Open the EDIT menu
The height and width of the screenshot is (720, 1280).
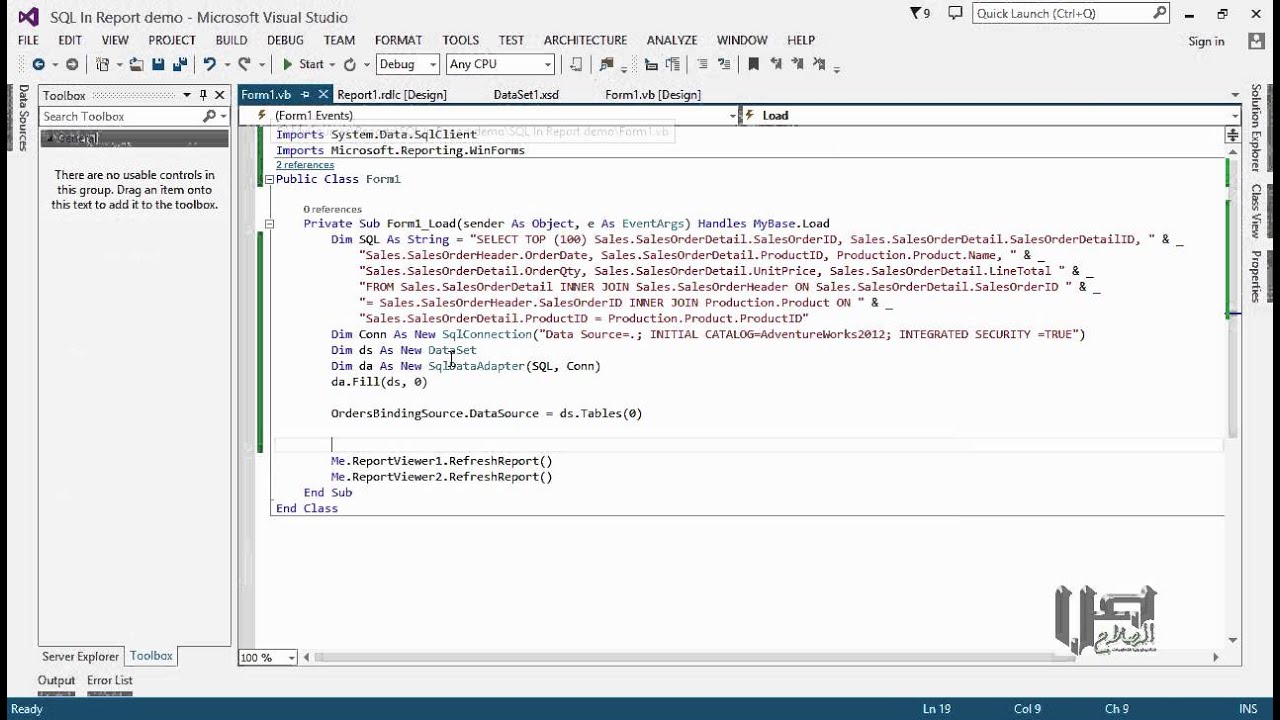coord(70,40)
